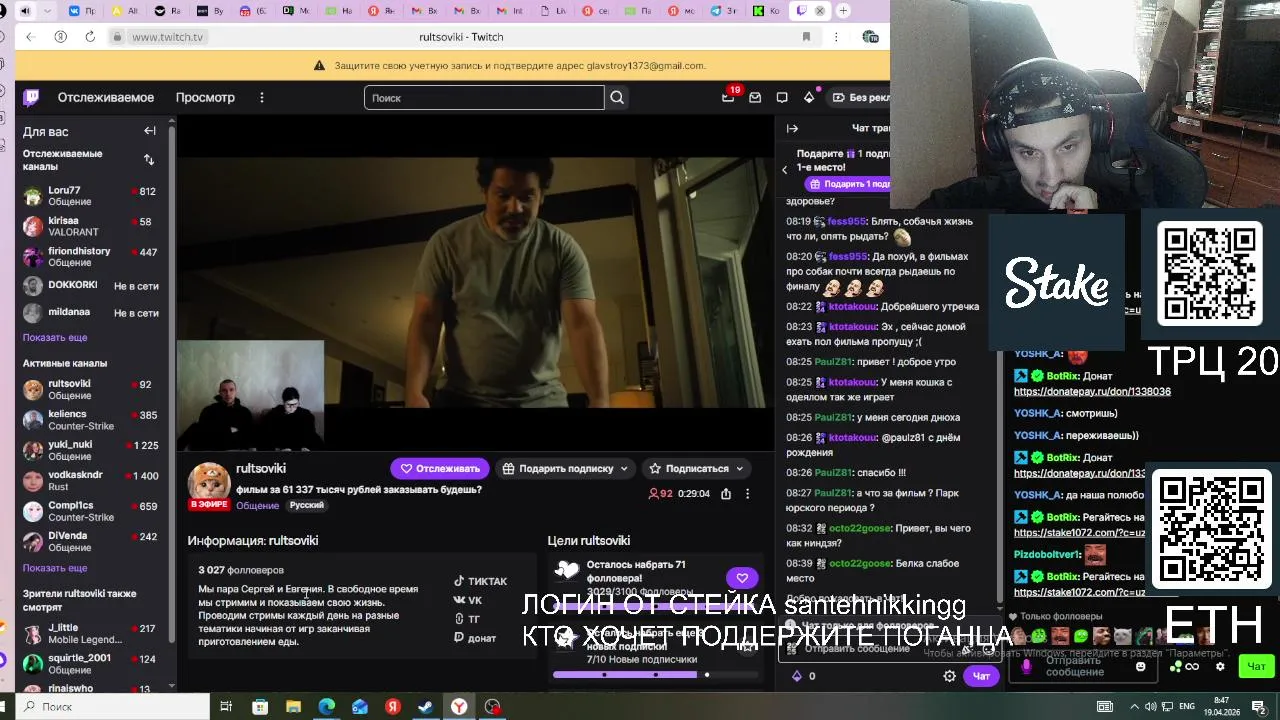Image resolution: width=1280 pixels, height=720 pixels.
Task: Expand the Подарить подписку dropdown
Action: [624, 468]
